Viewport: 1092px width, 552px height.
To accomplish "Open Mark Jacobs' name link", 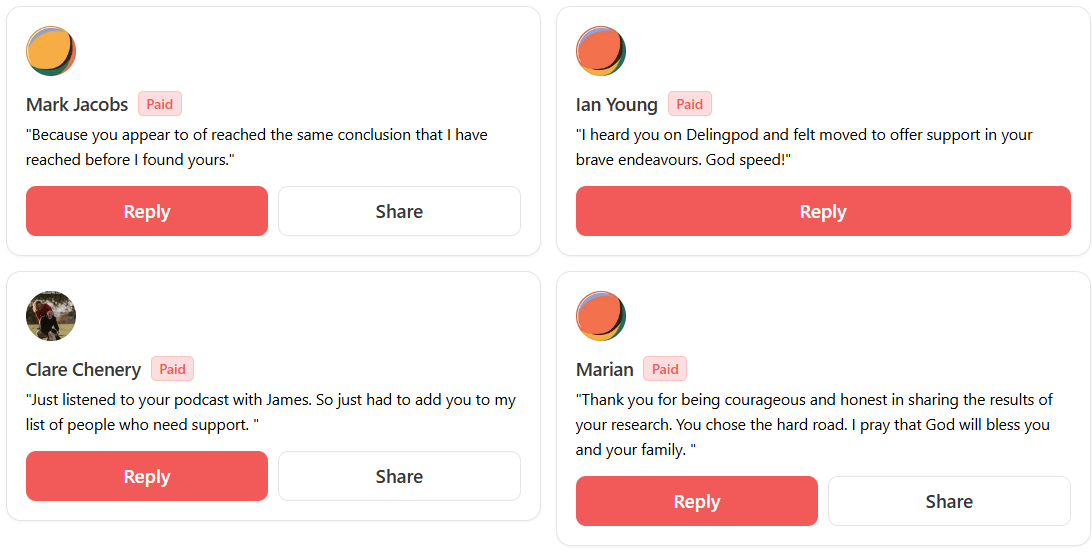I will (x=77, y=104).
